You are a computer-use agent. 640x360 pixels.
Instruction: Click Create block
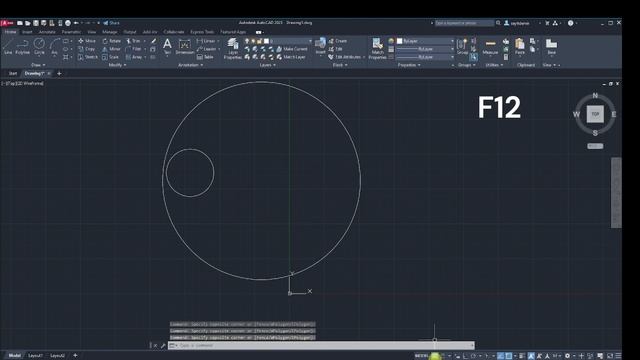(338, 41)
